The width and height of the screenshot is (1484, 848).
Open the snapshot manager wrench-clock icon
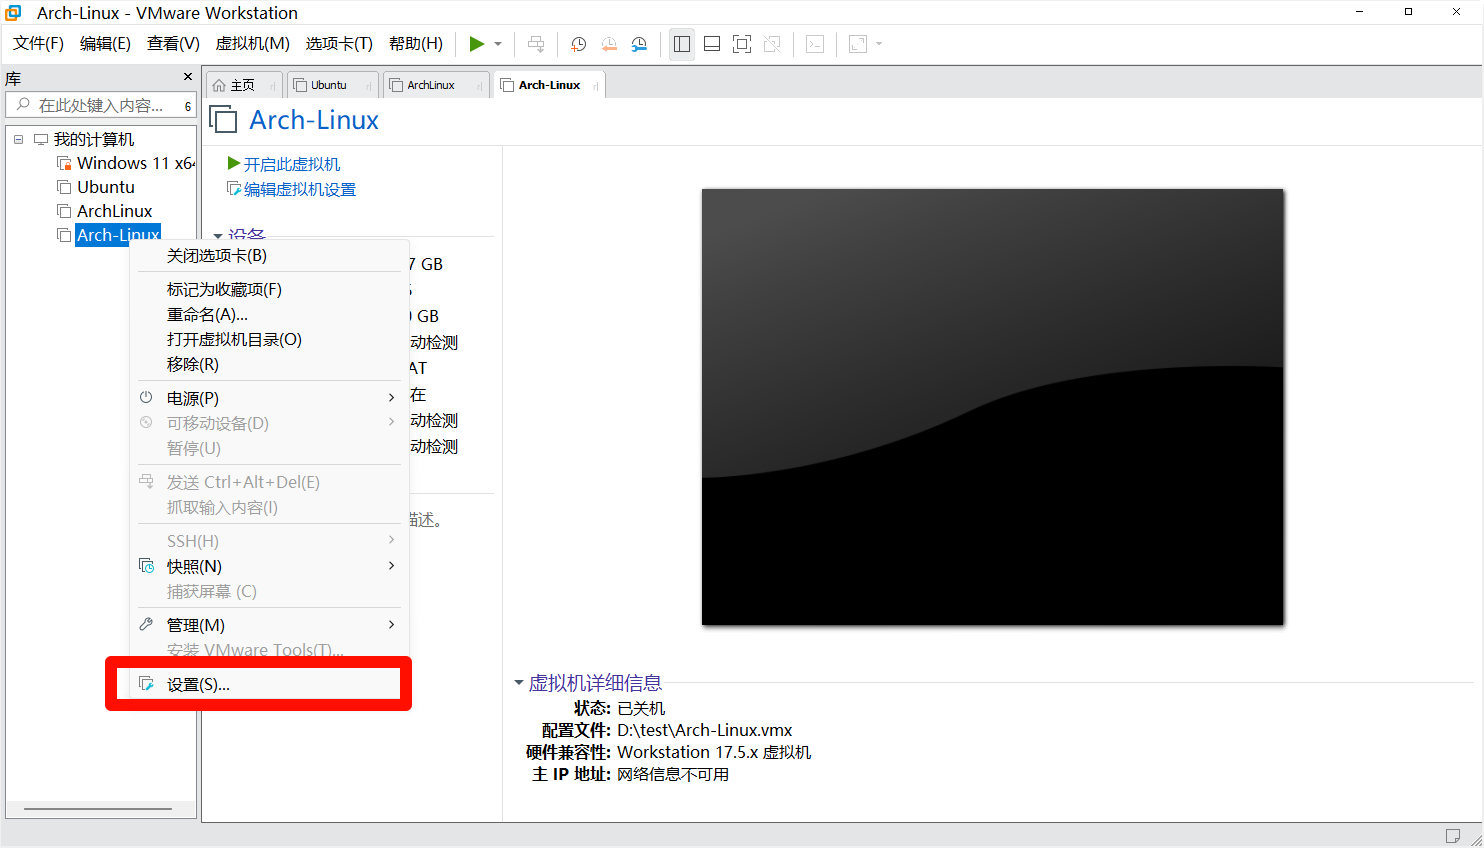point(639,44)
